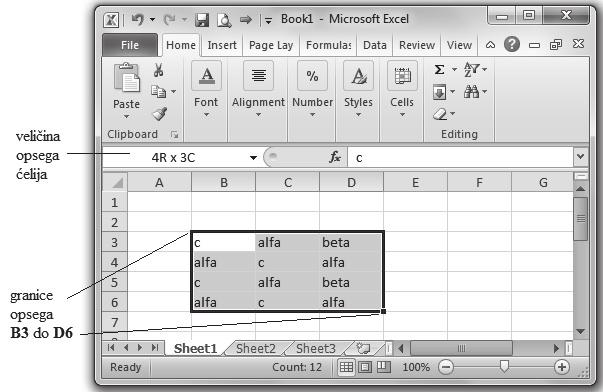Screen dimensions: 603x392
Task: Open the Alignment group icon
Action: point(258,75)
